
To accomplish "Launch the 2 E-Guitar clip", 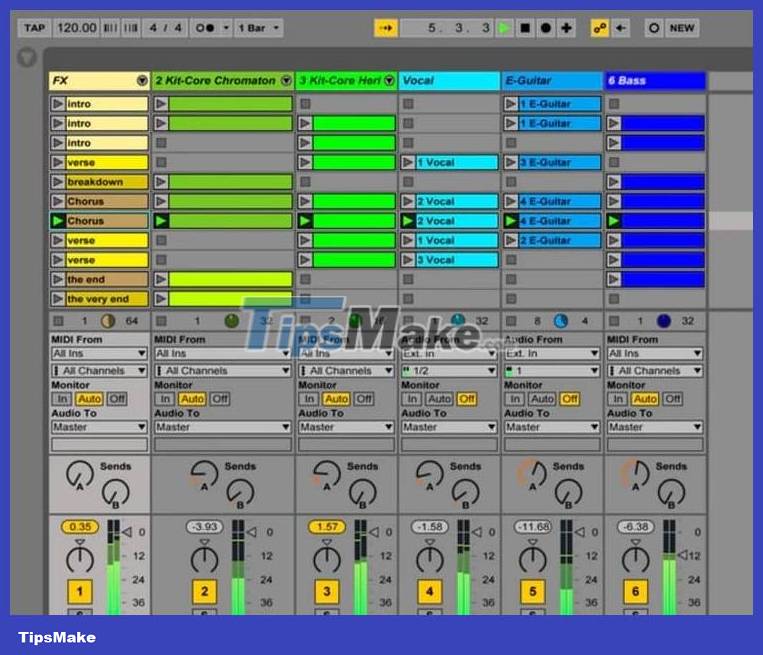I will coord(510,240).
